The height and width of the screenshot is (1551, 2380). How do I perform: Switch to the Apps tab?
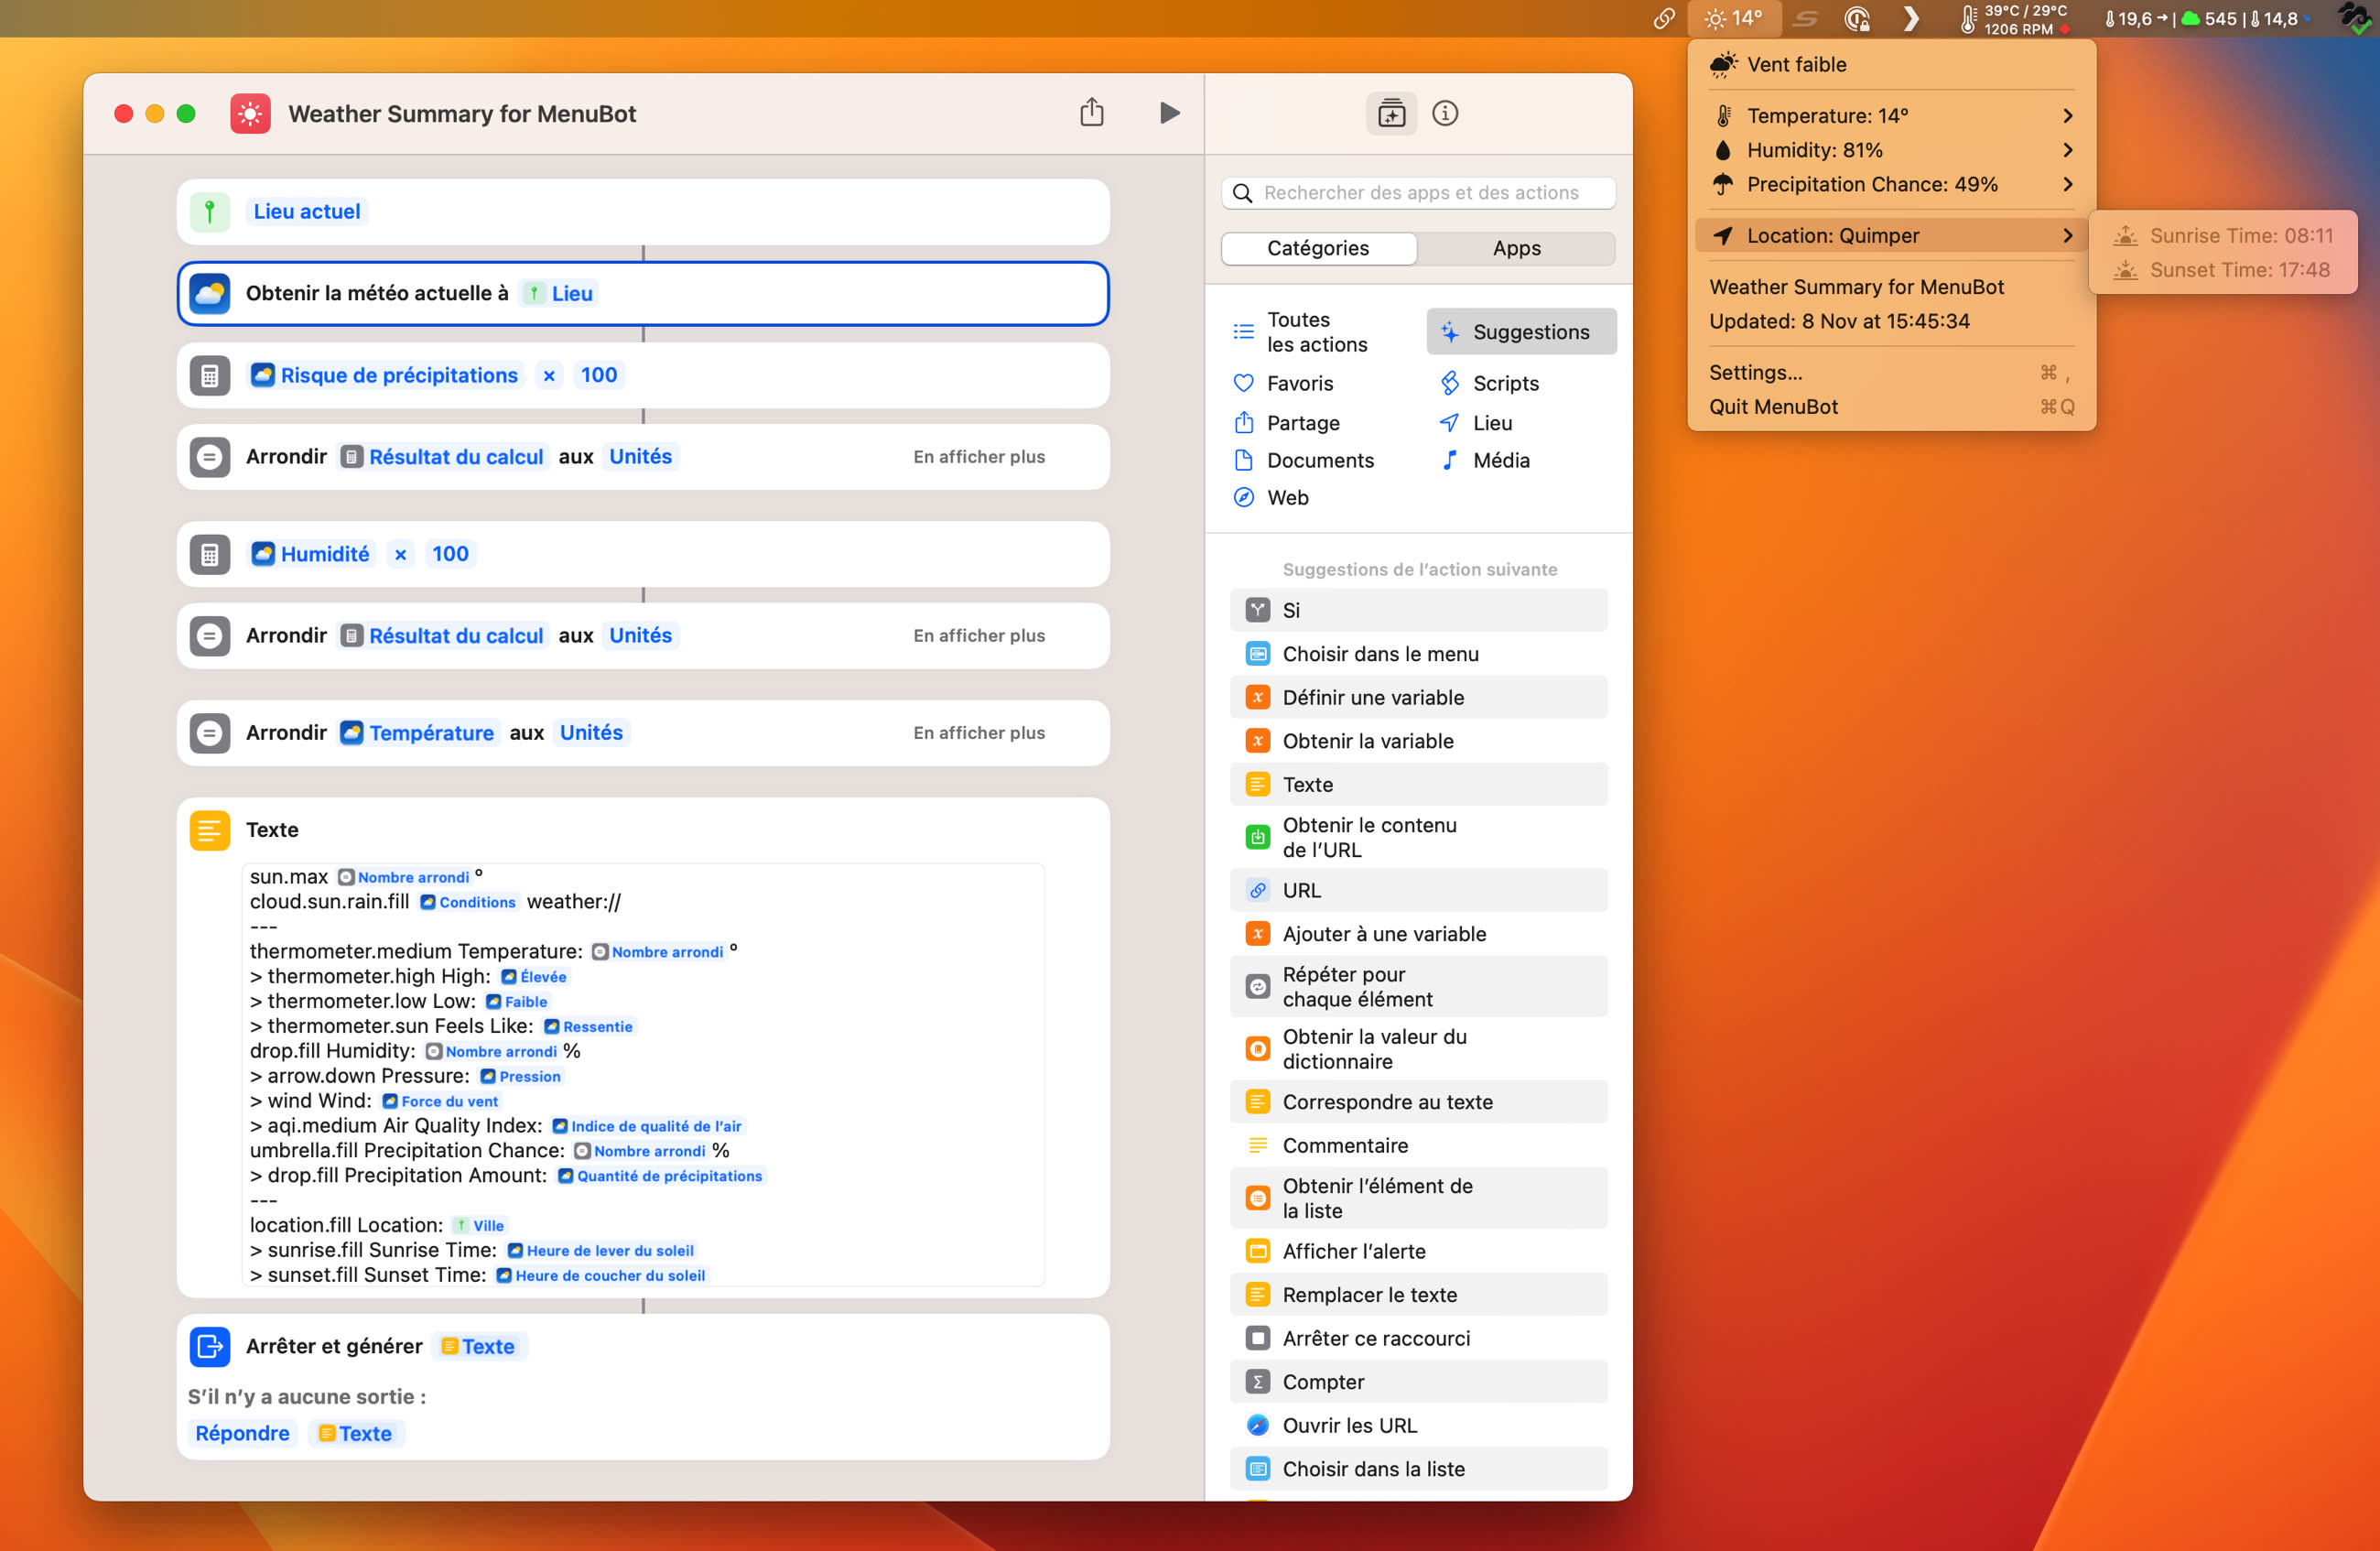(1516, 248)
